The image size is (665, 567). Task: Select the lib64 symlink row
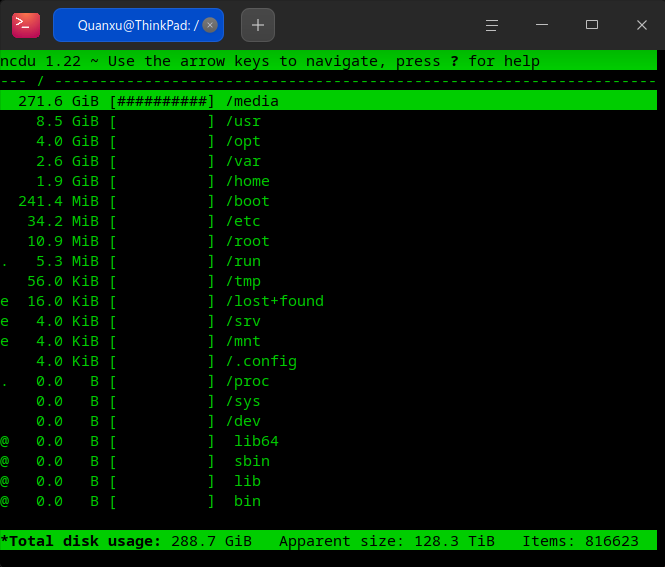tap(329, 441)
